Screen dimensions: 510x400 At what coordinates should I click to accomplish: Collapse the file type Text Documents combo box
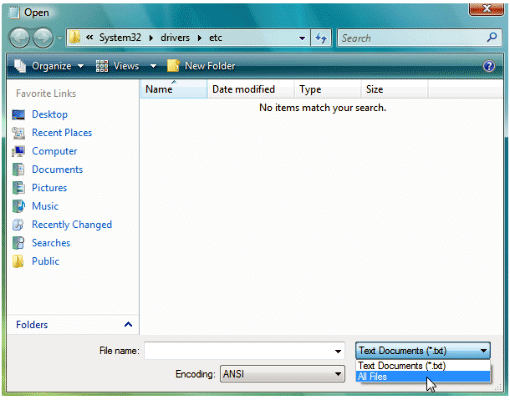coord(423,351)
